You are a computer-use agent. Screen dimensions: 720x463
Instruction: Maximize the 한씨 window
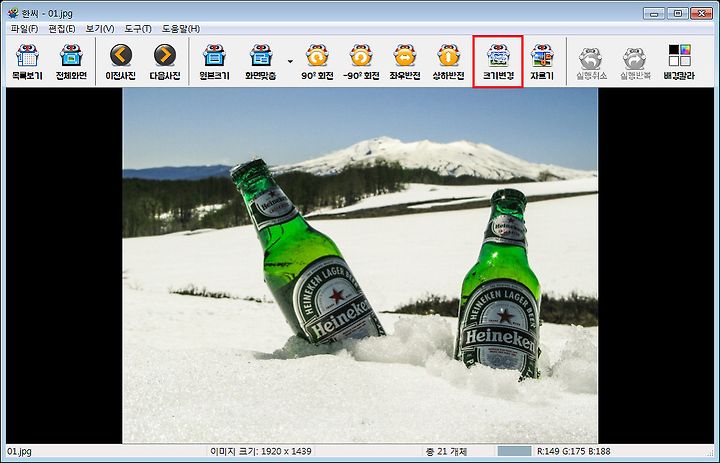coord(677,13)
